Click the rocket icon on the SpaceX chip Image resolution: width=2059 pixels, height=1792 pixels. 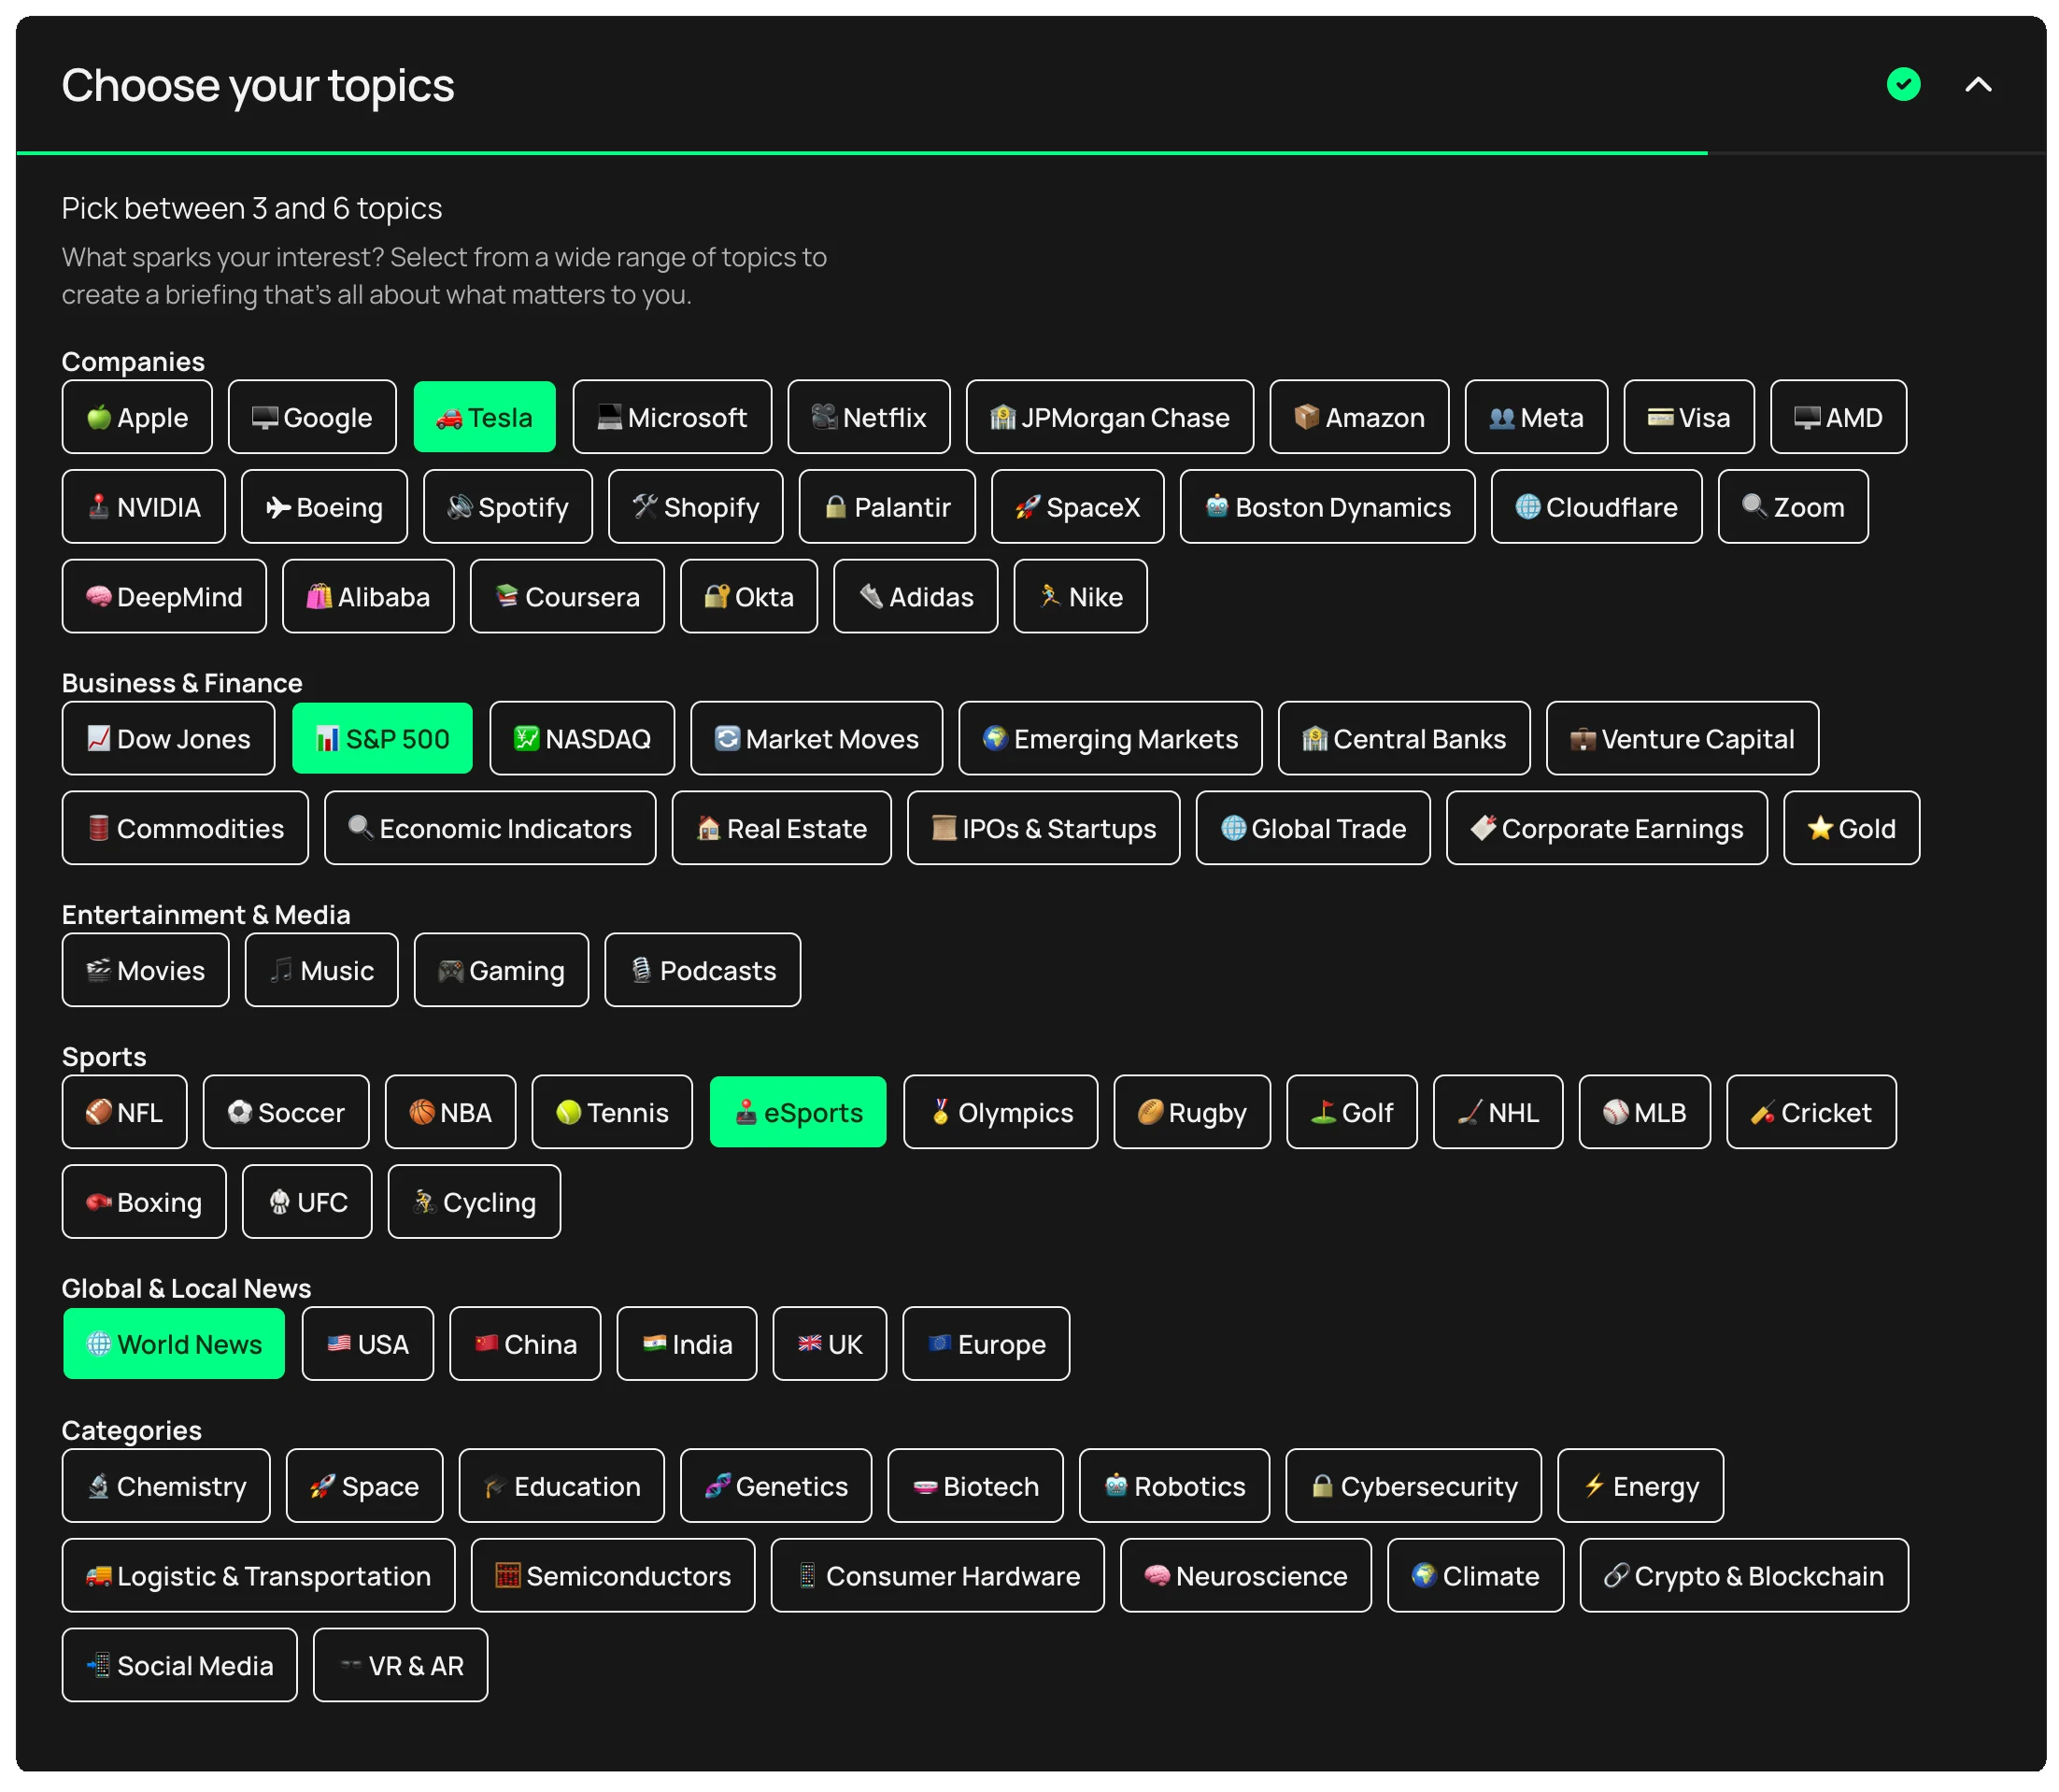[x=1027, y=507]
